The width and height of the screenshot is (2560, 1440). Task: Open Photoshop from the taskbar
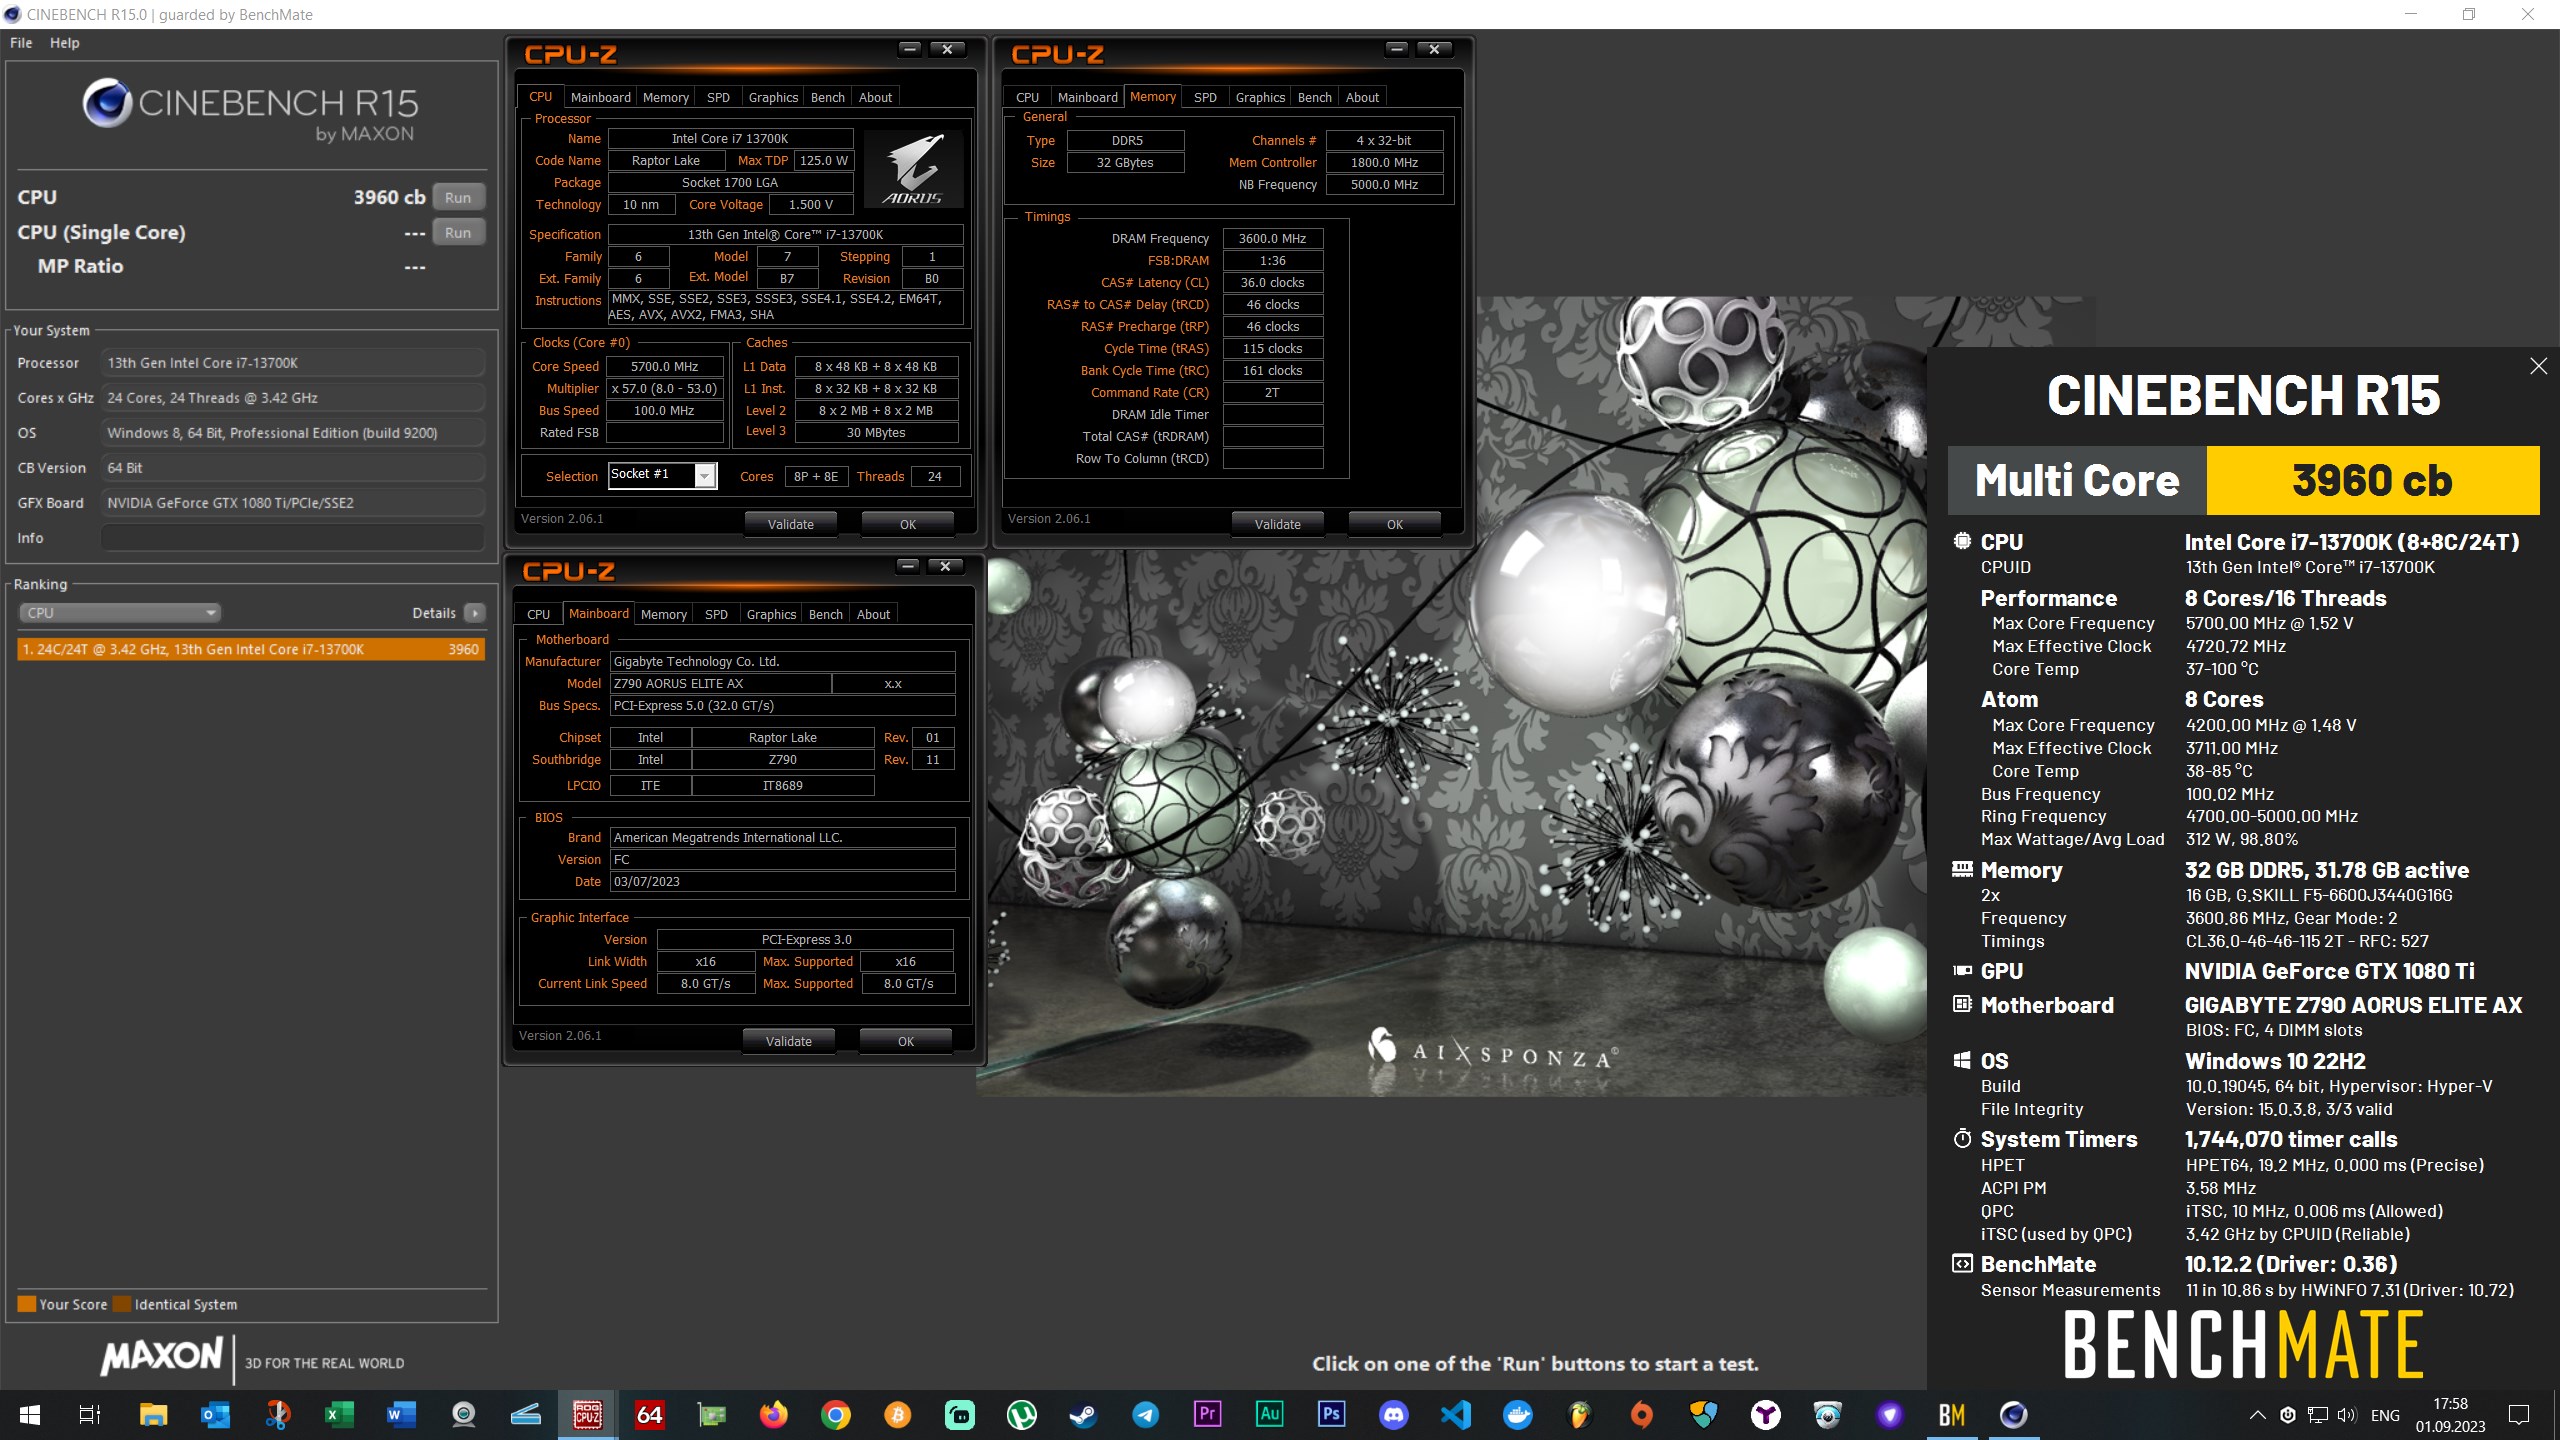point(1332,1414)
